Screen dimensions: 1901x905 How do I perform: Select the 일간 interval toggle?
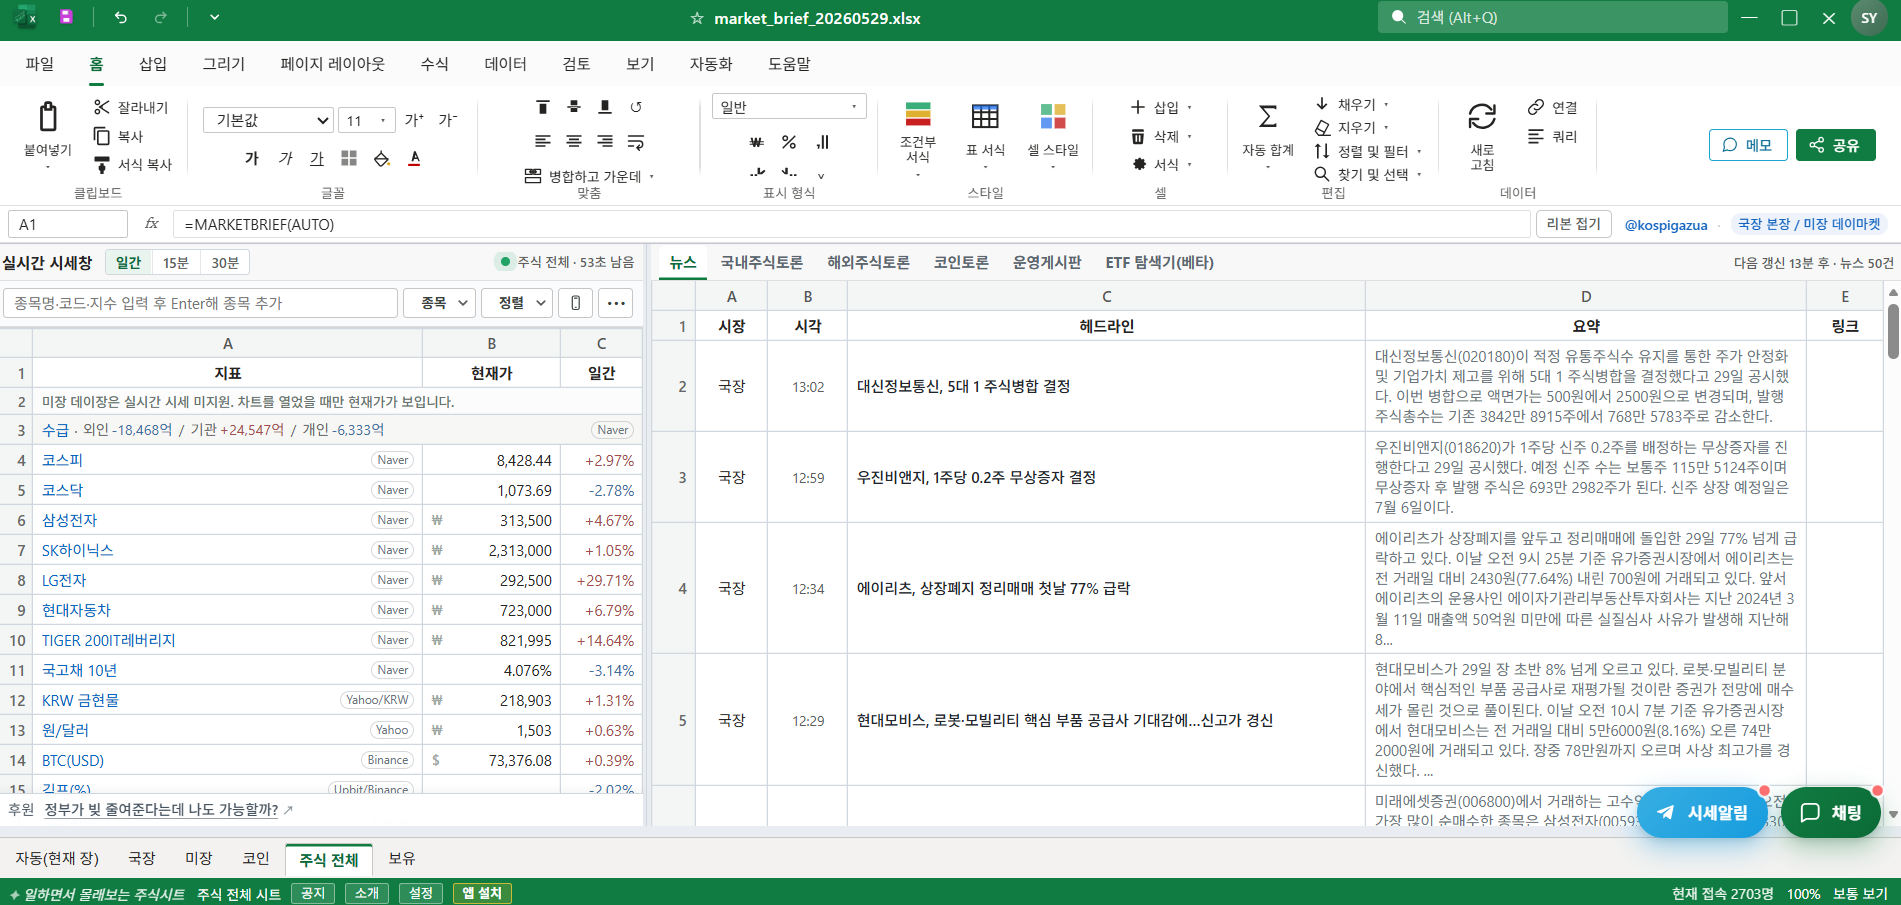[x=128, y=262]
